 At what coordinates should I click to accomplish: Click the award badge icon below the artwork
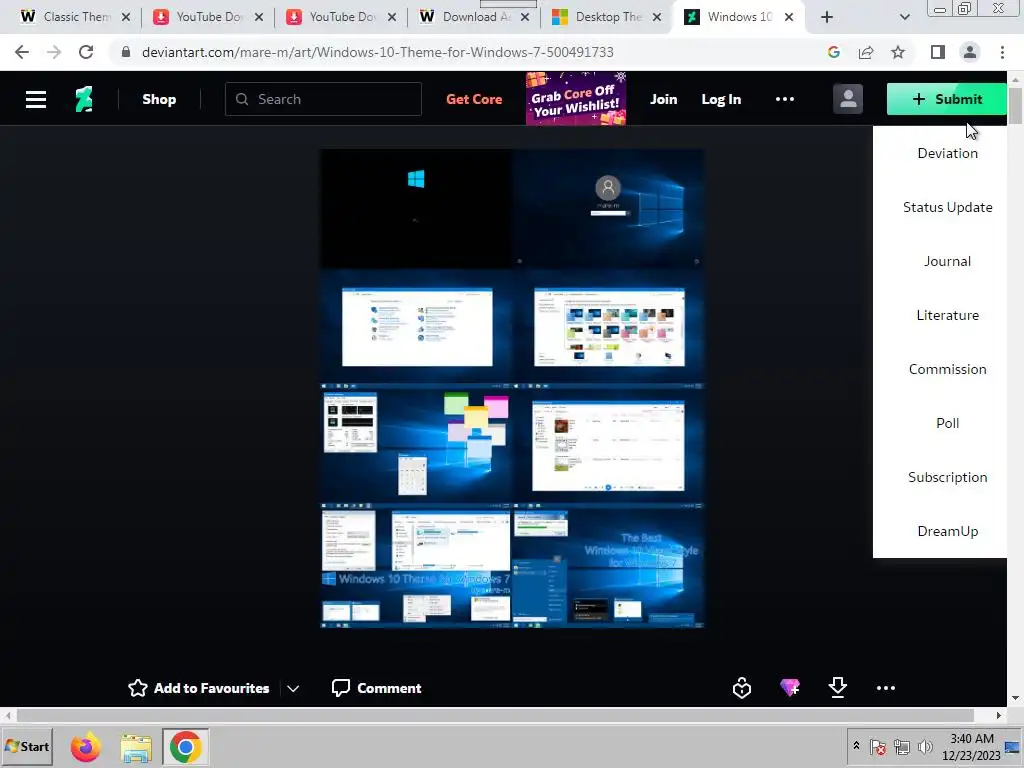(742, 688)
